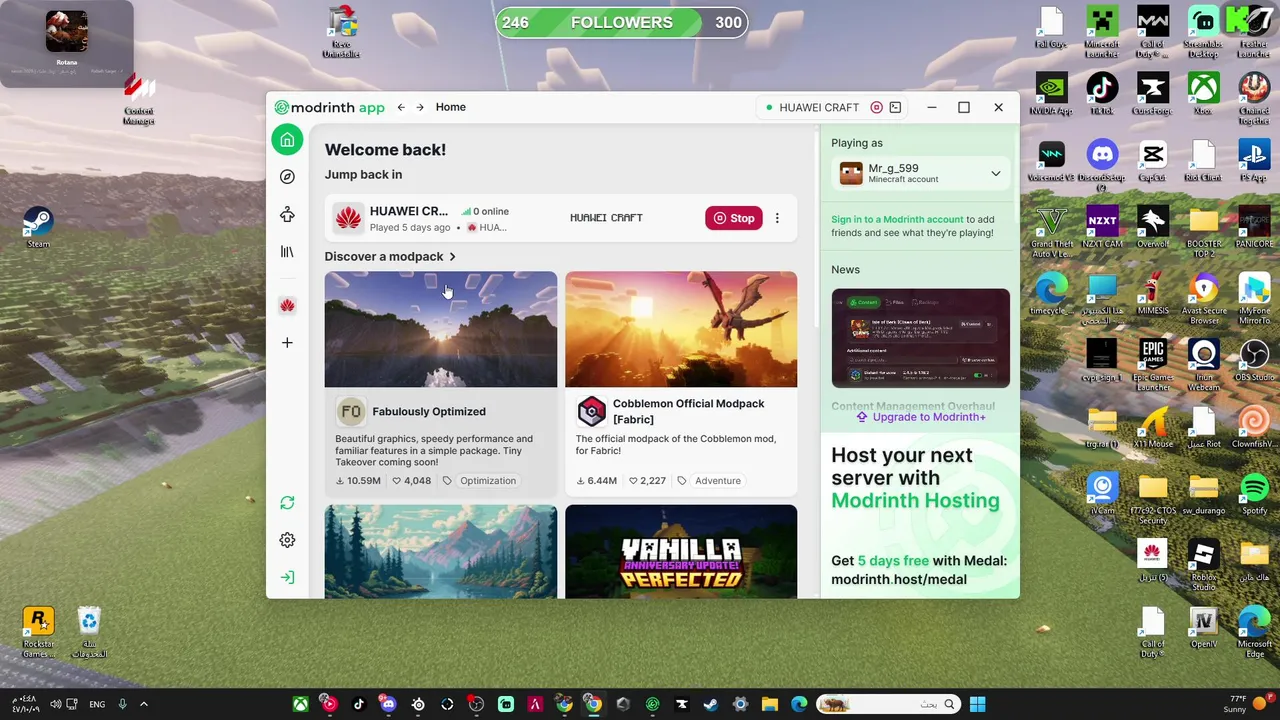
Task: Create a new instance with plus icon
Action: tap(287, 343)
